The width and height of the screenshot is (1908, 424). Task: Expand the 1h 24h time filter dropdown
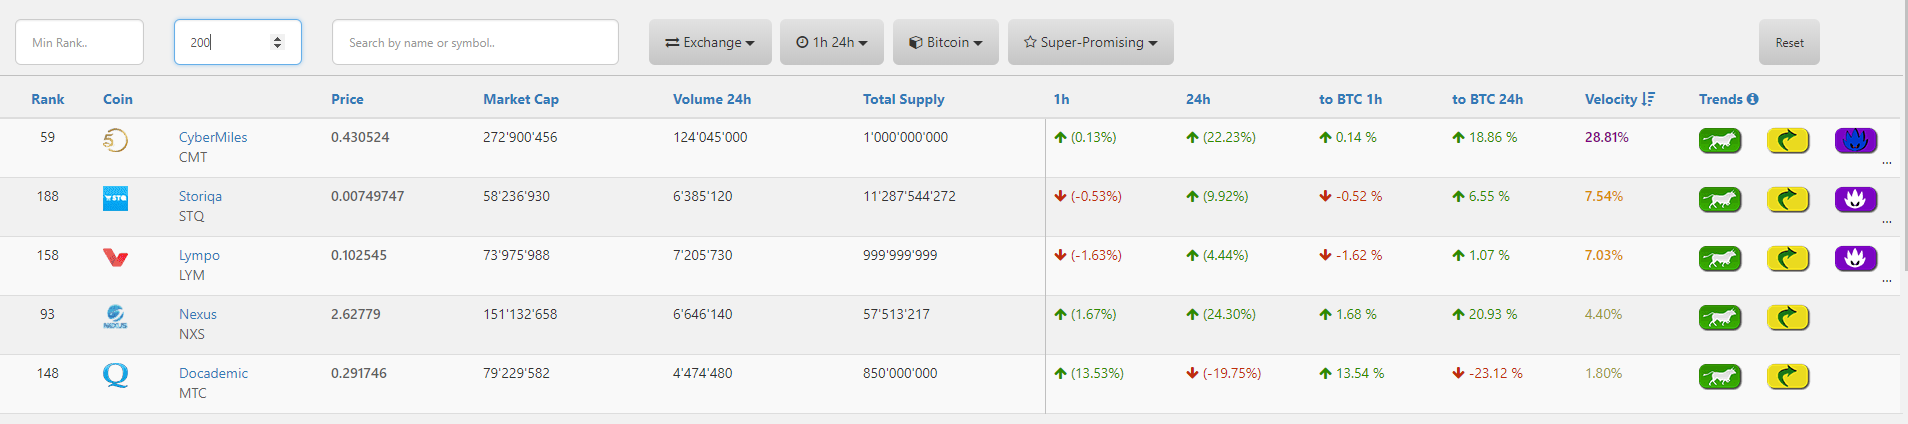click(x=832, y=43)
